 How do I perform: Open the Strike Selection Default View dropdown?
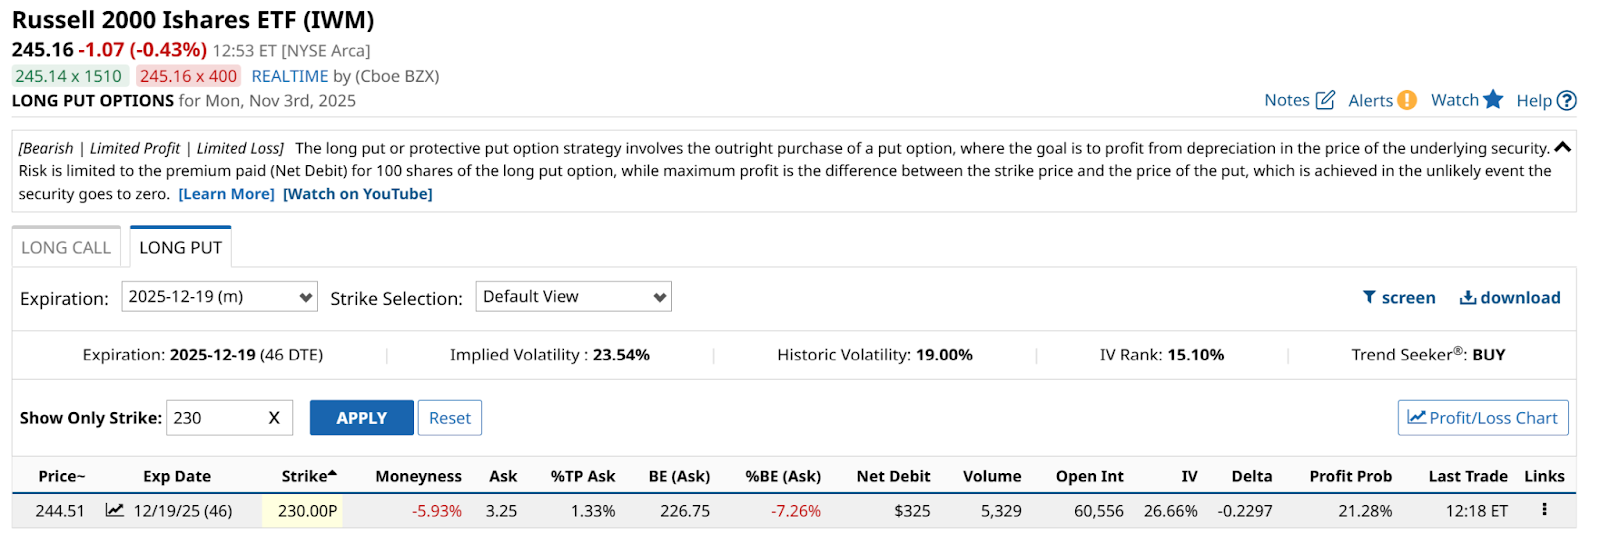573,297
